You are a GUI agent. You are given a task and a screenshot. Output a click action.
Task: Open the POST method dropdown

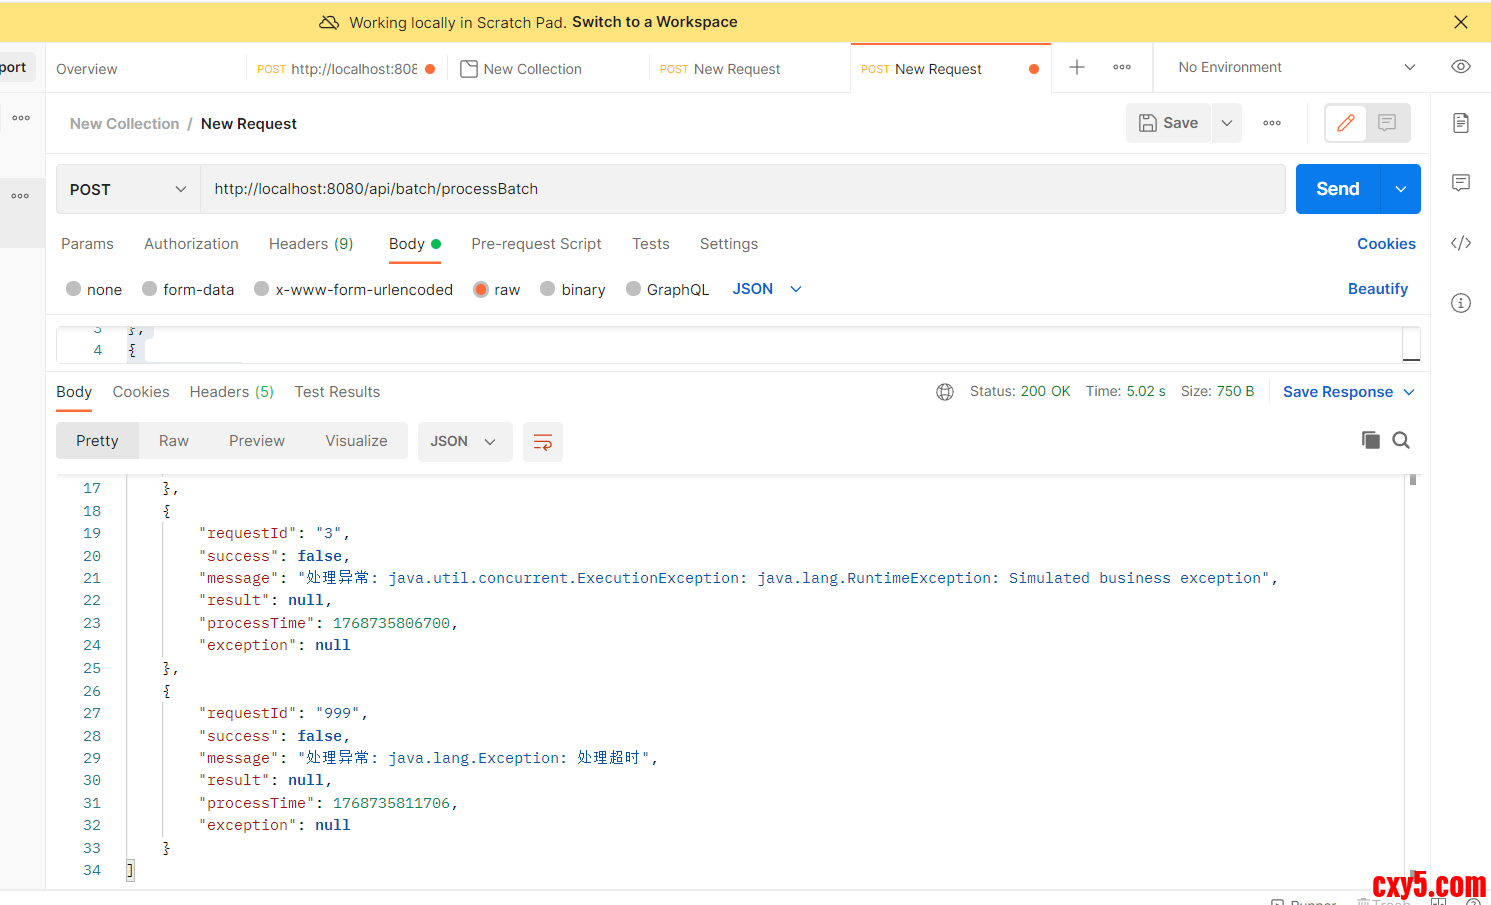click(128, 189)
